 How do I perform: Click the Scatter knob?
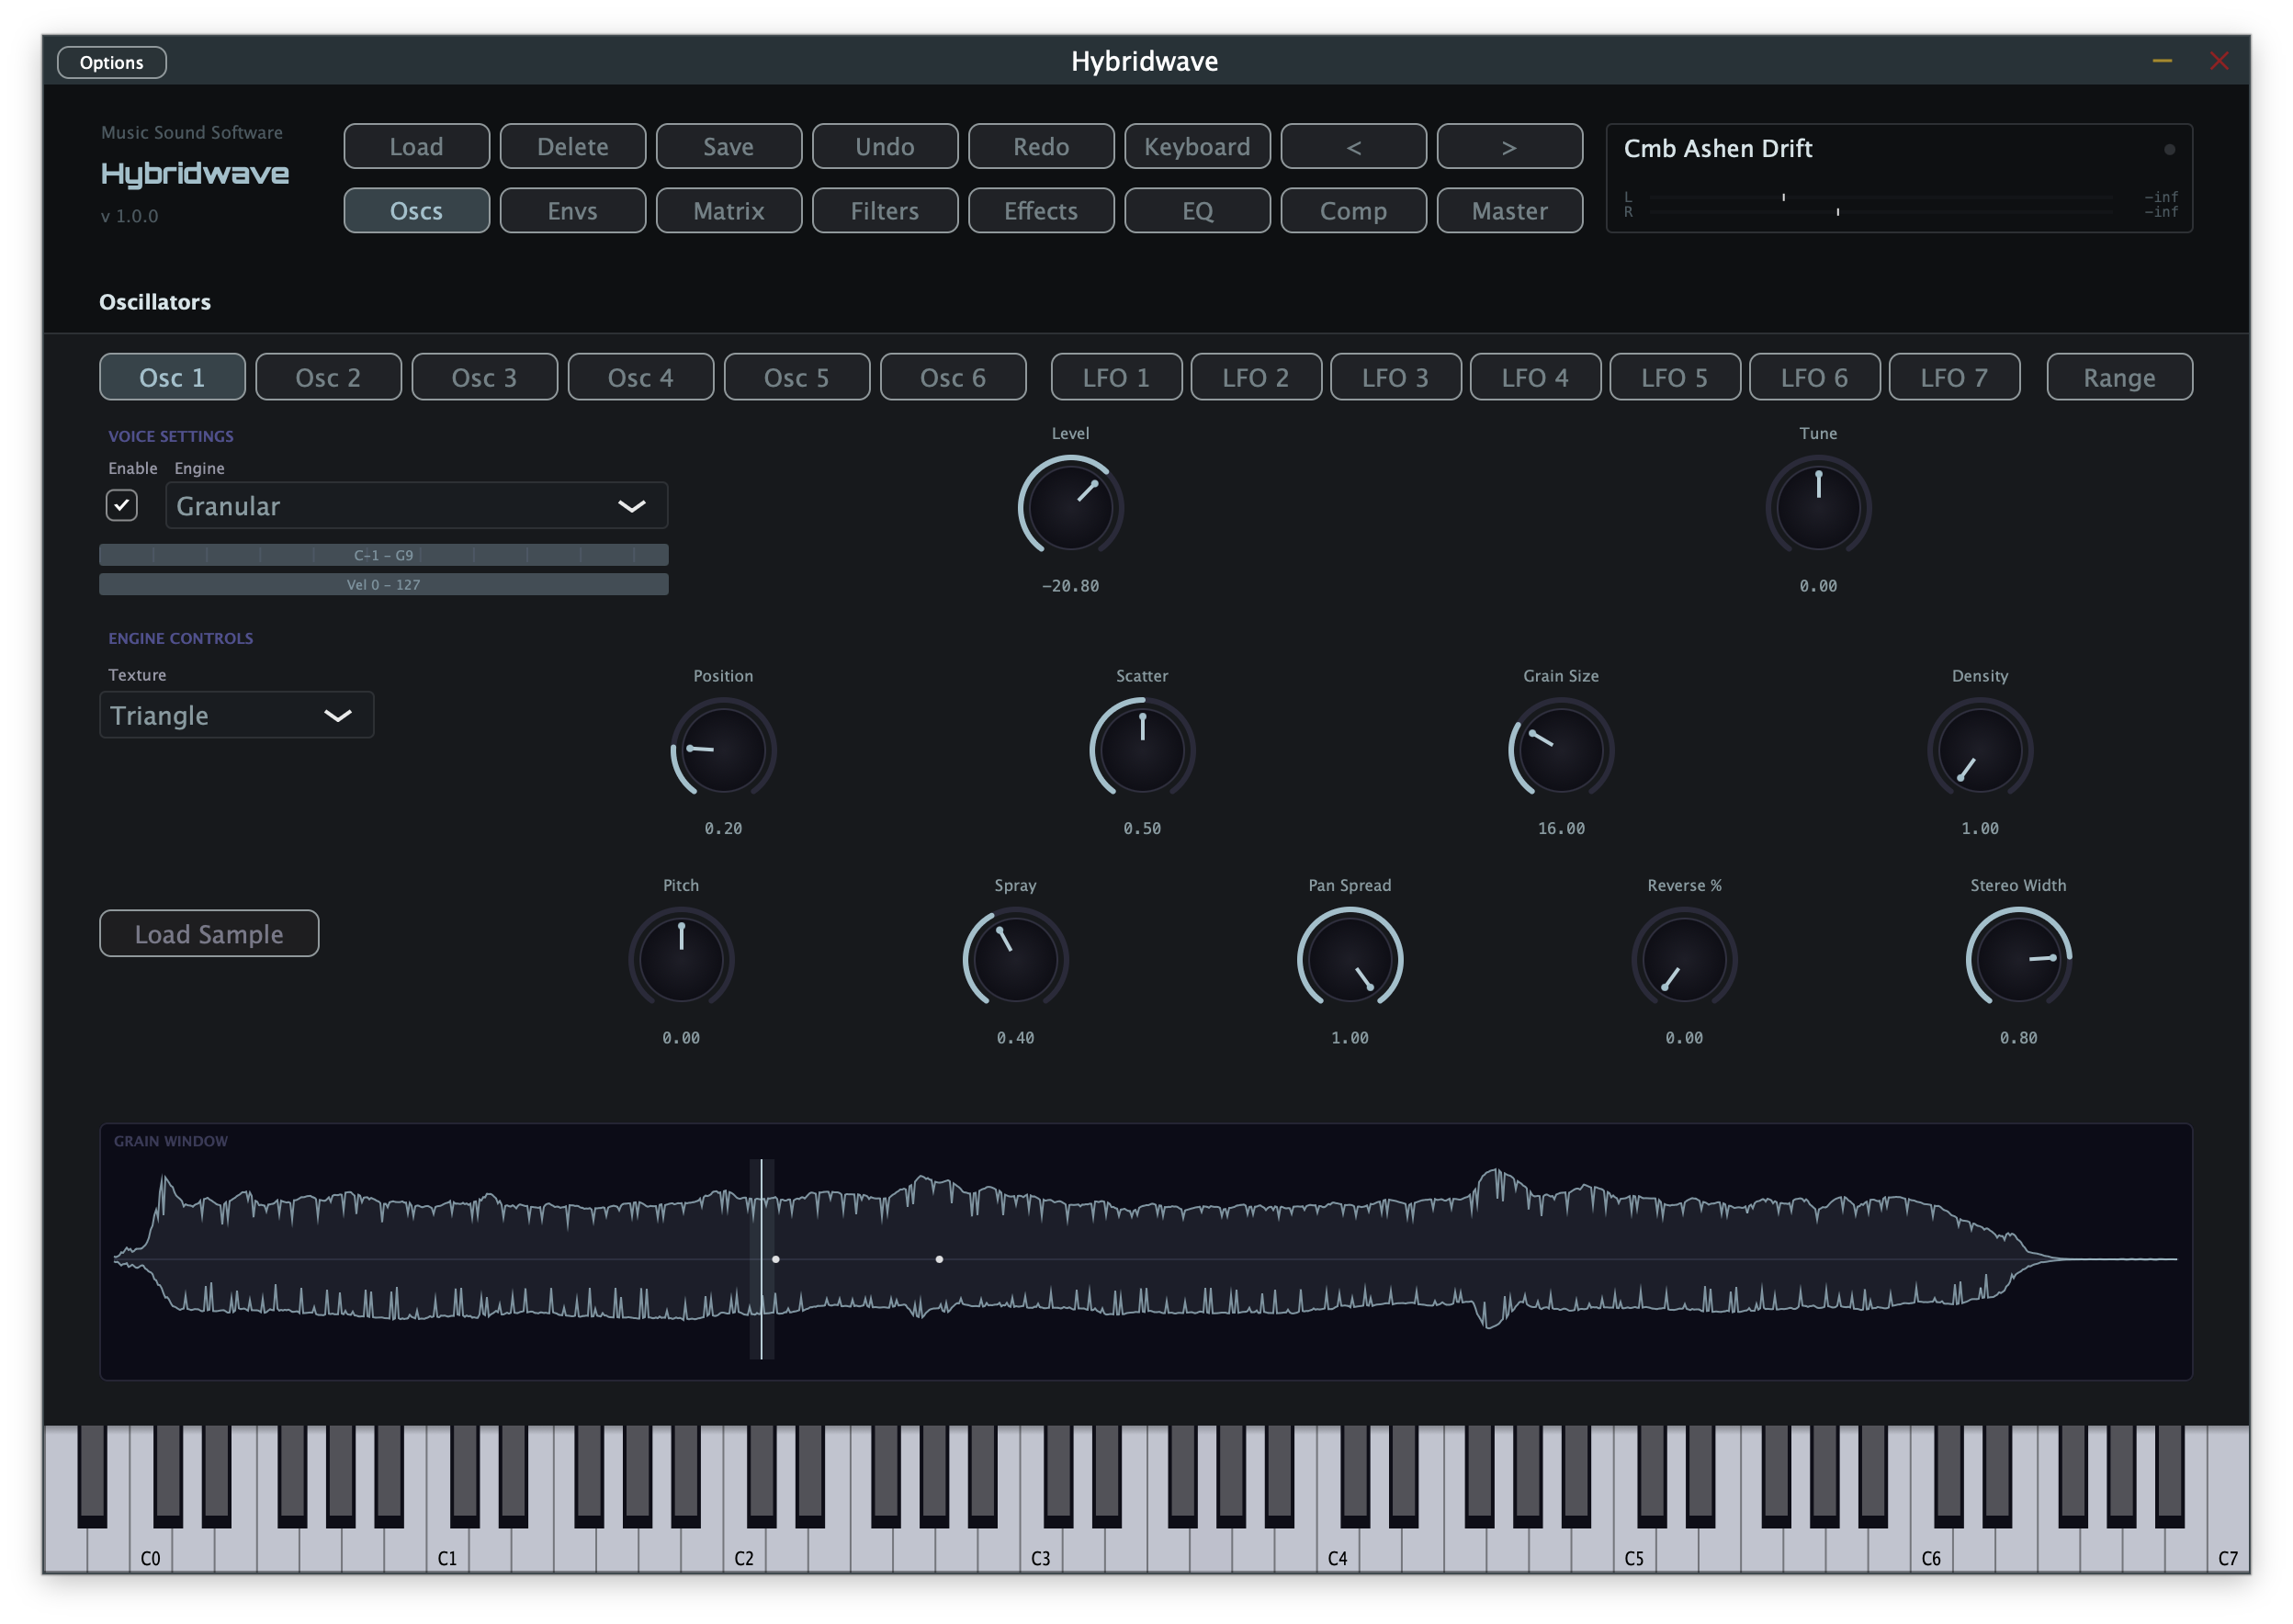pos(1141,749)
